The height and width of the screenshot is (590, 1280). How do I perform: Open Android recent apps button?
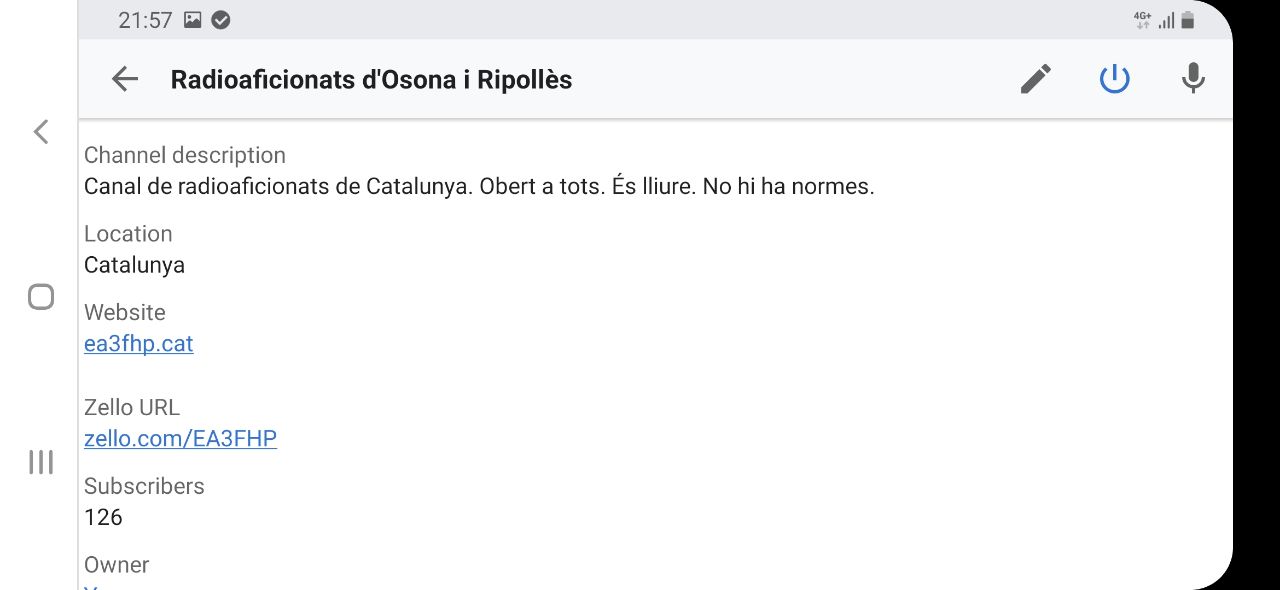(x=41, y=462)
